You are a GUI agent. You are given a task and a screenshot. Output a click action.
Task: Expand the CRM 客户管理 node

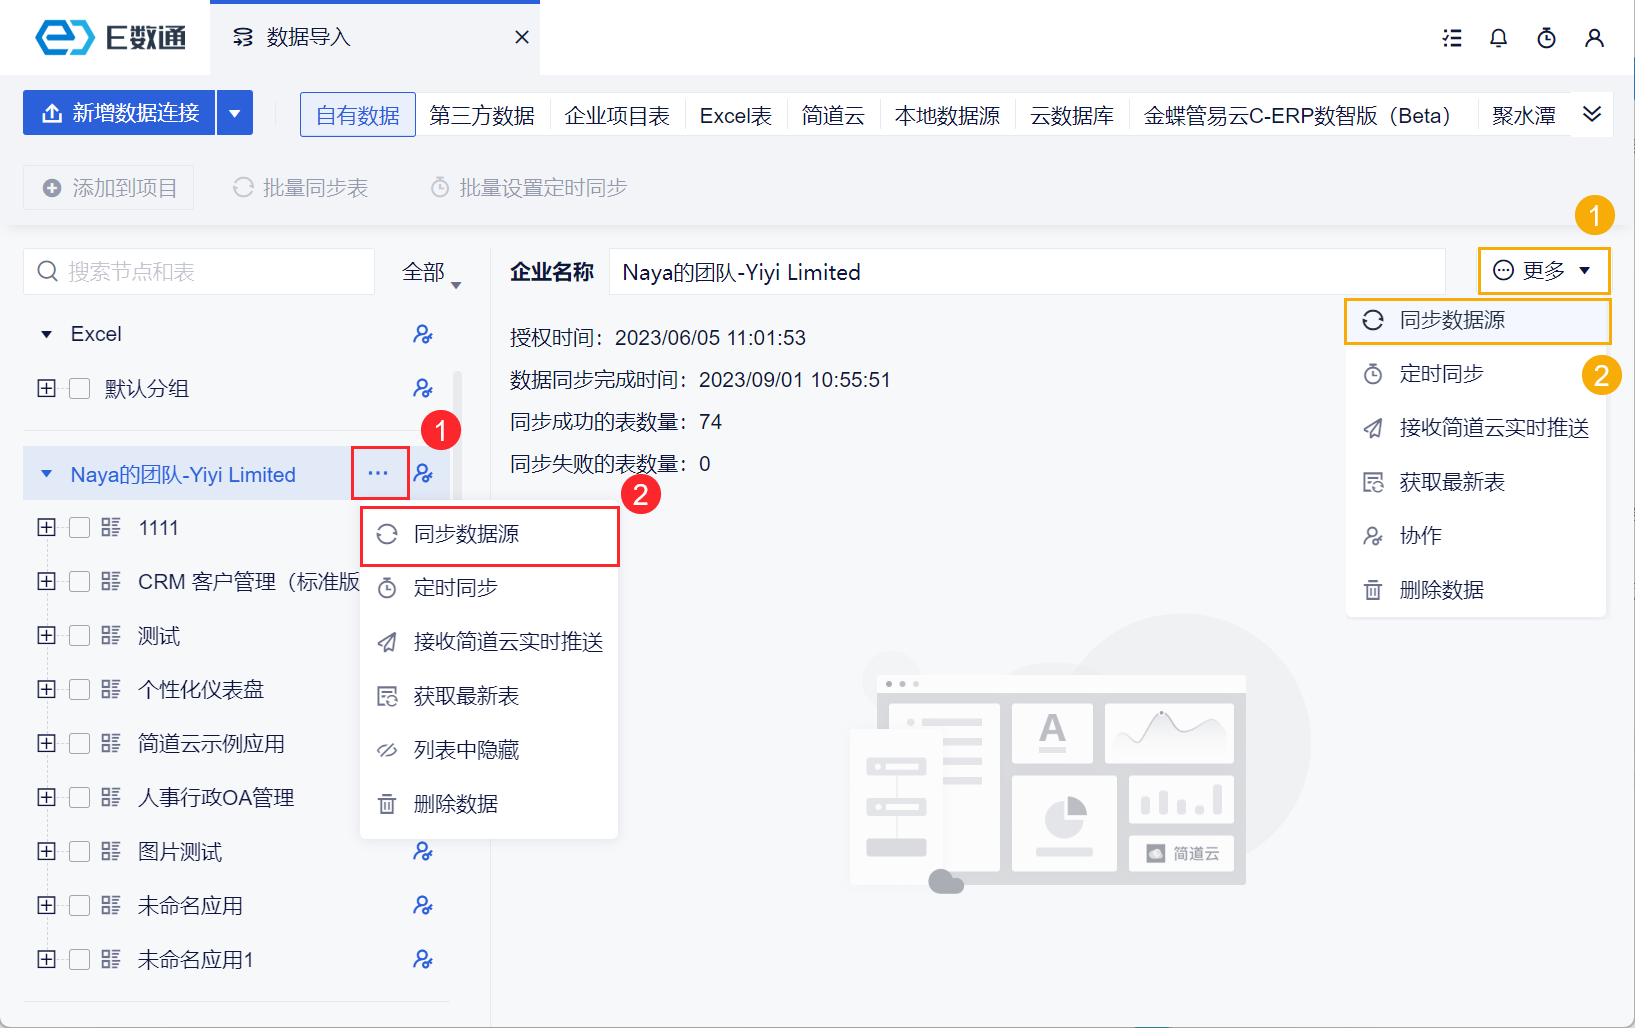coord(46,581)
